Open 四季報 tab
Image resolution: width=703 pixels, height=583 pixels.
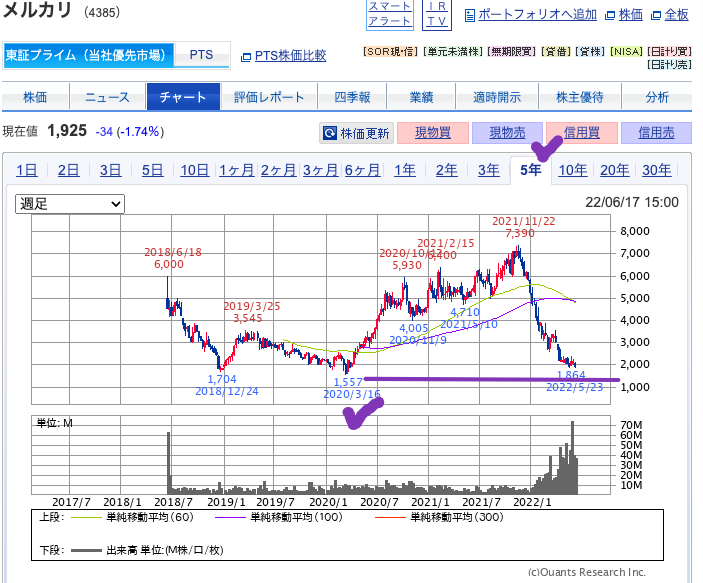(x=352, y=96)
